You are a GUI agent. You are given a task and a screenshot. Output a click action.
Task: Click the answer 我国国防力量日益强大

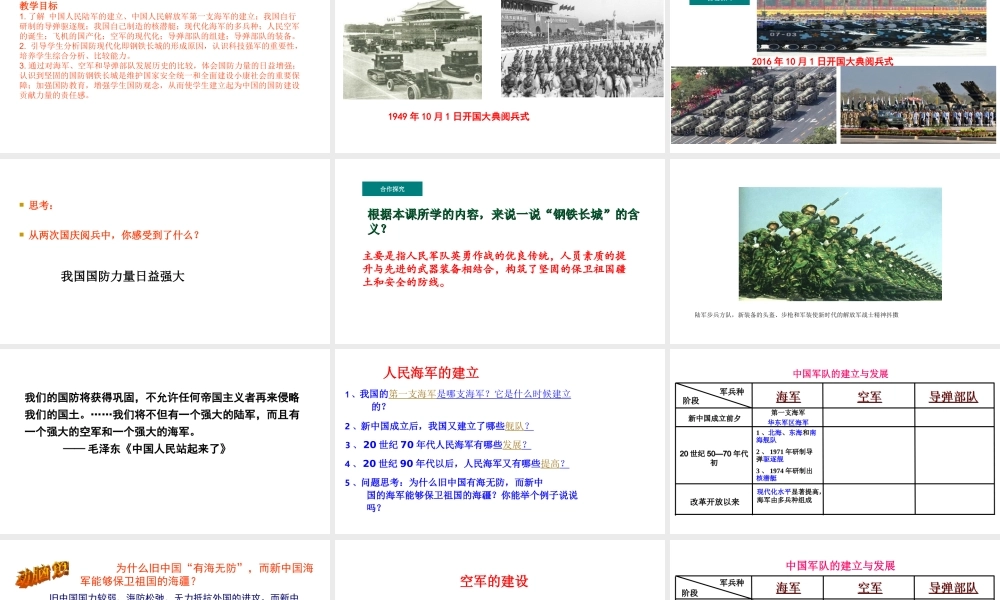tap(122, 276)
